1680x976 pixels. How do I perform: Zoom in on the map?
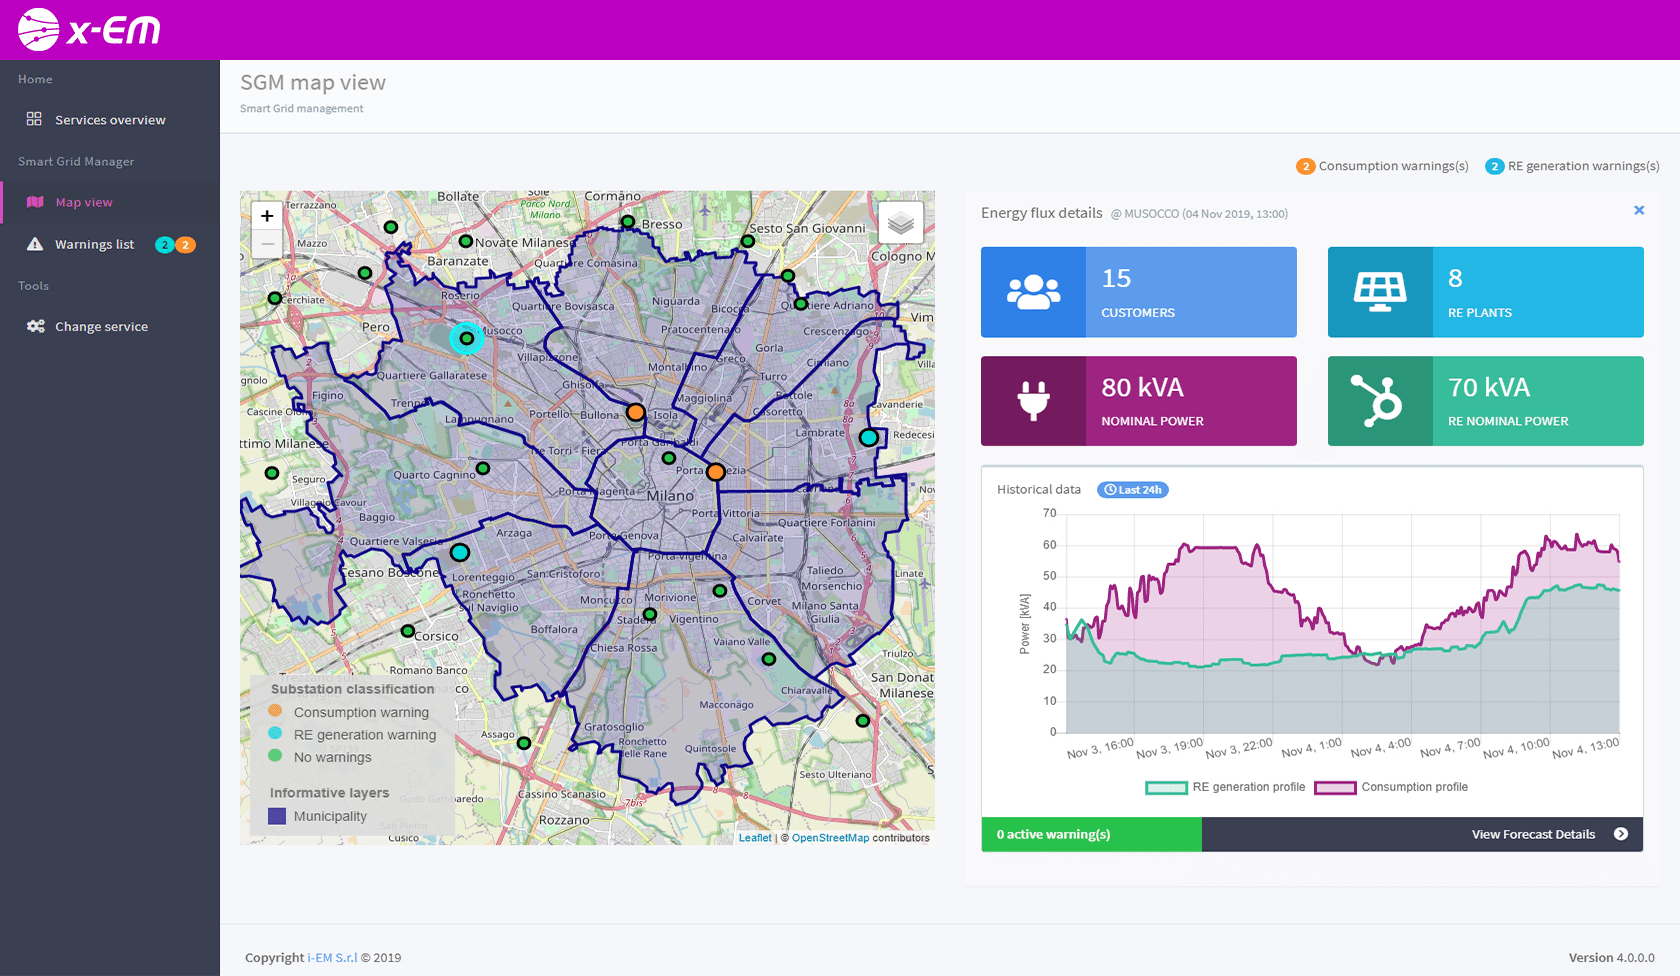[267, 216]
